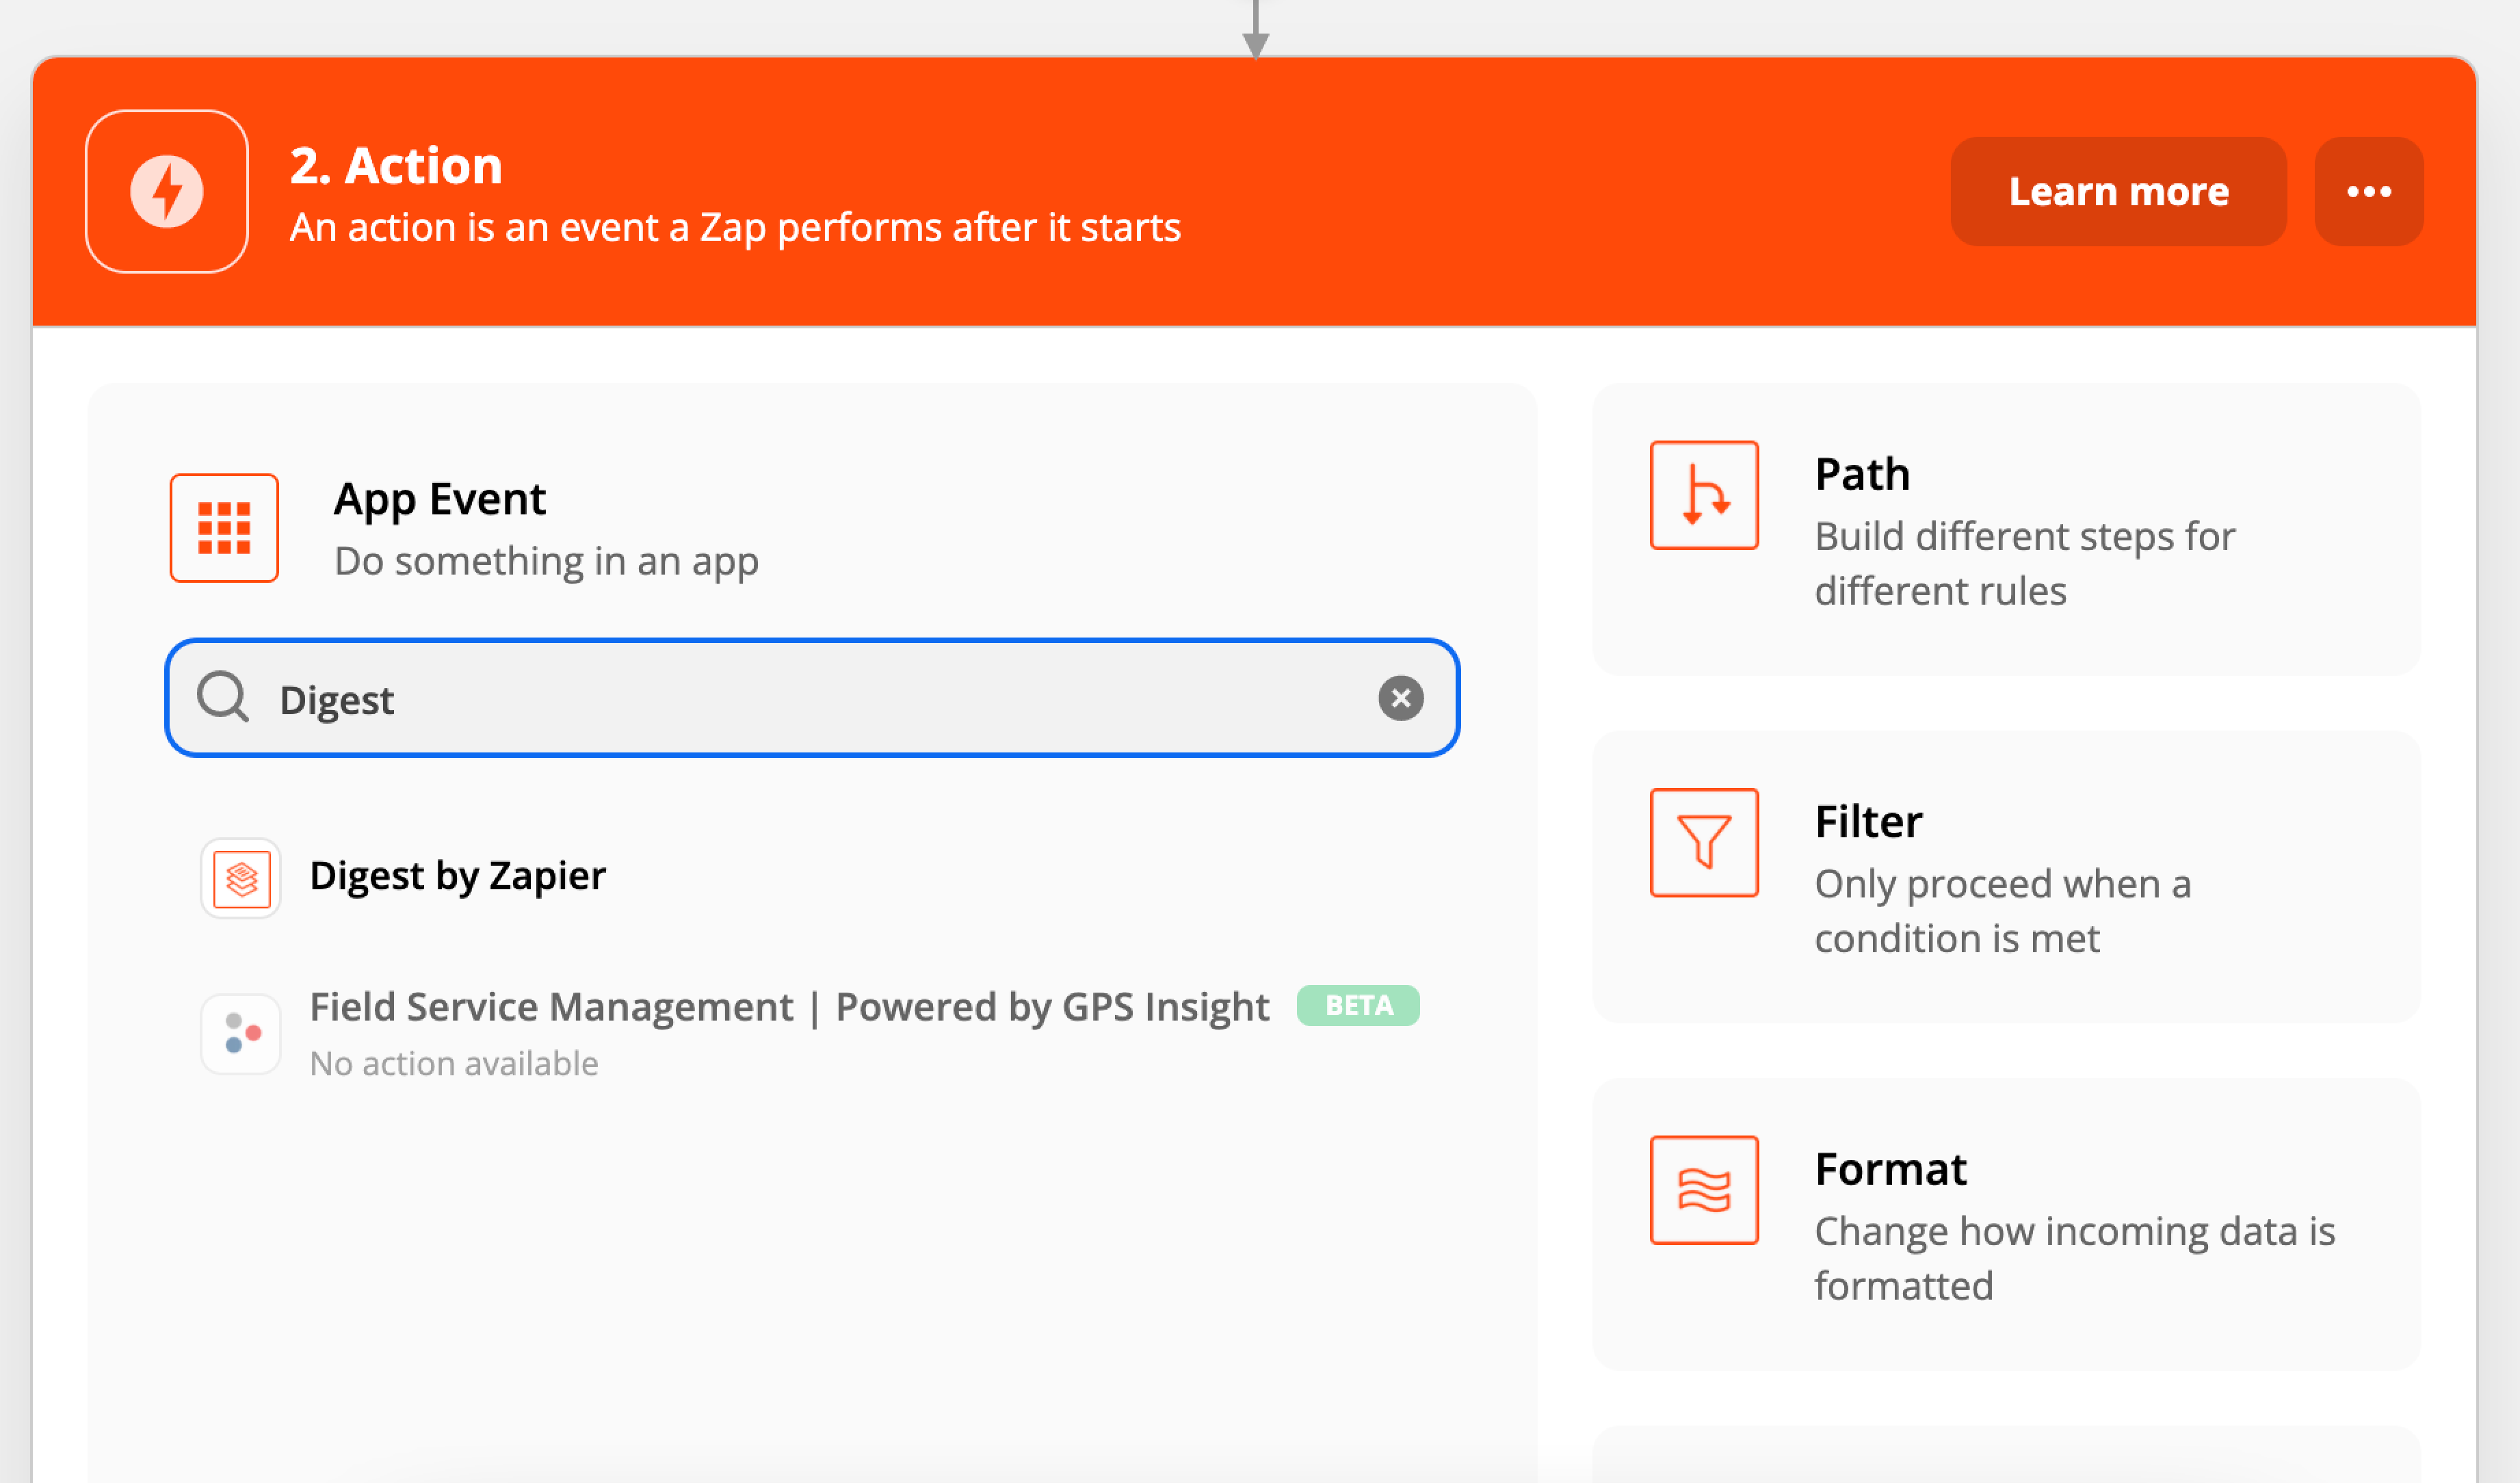Clear the search with the X icon
Screen dimensions: 2520x1483
pyautogui.click(x=1401, y=698)
